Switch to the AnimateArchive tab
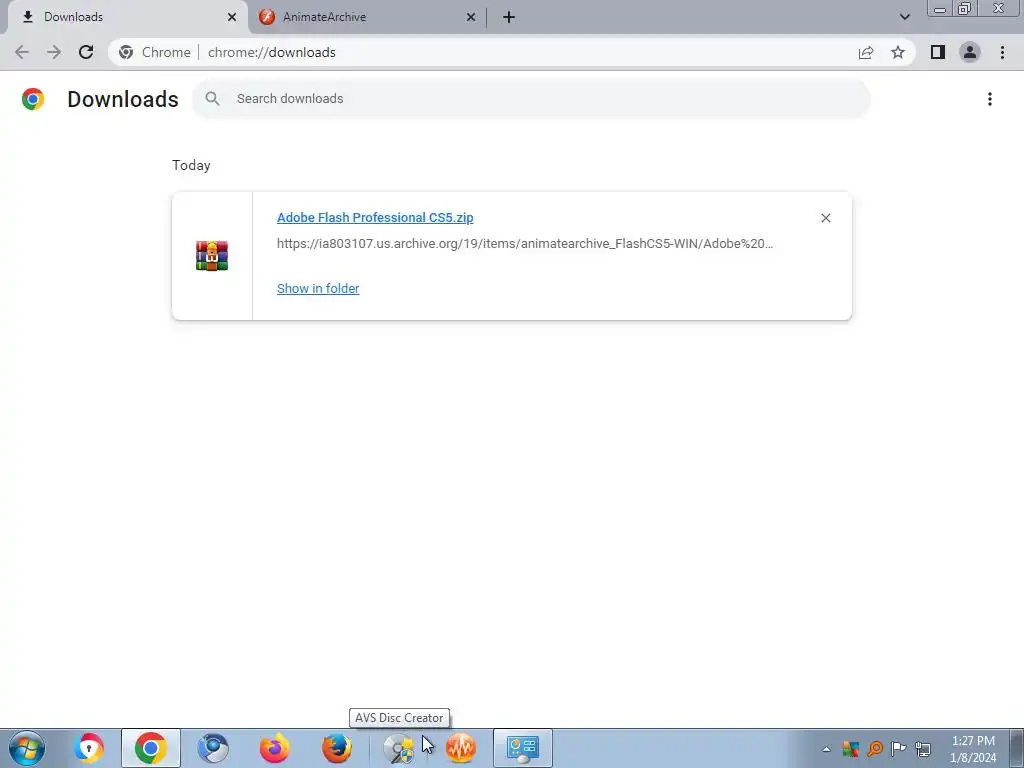 click(x=367, y=17)
